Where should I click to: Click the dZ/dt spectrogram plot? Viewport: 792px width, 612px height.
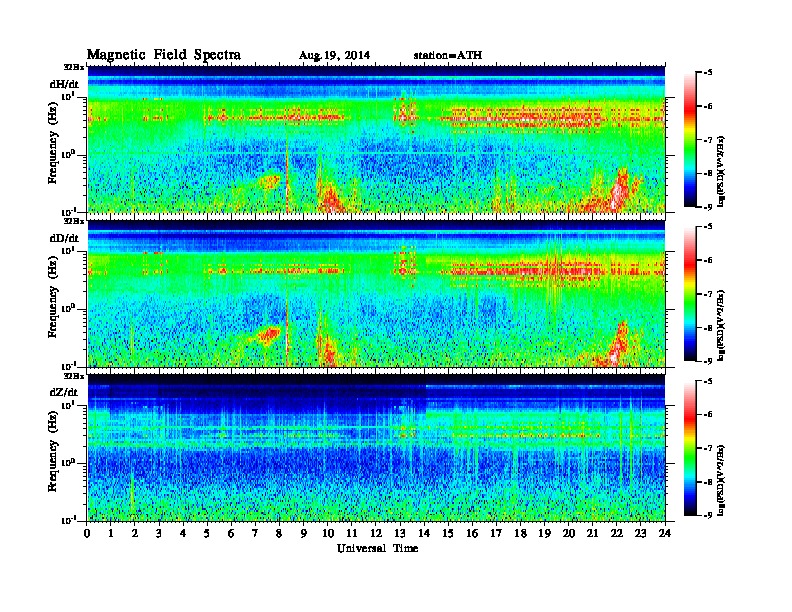[x=376, y=447]
